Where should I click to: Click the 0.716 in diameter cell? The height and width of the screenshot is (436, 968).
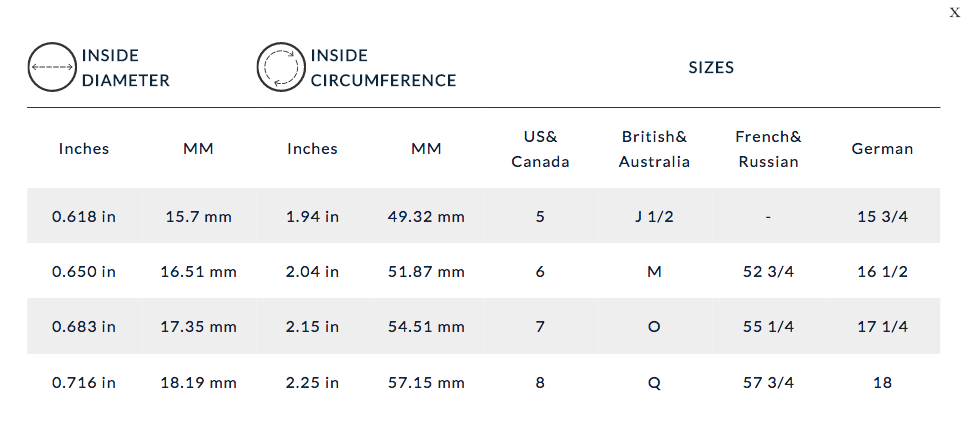(84, 382)
